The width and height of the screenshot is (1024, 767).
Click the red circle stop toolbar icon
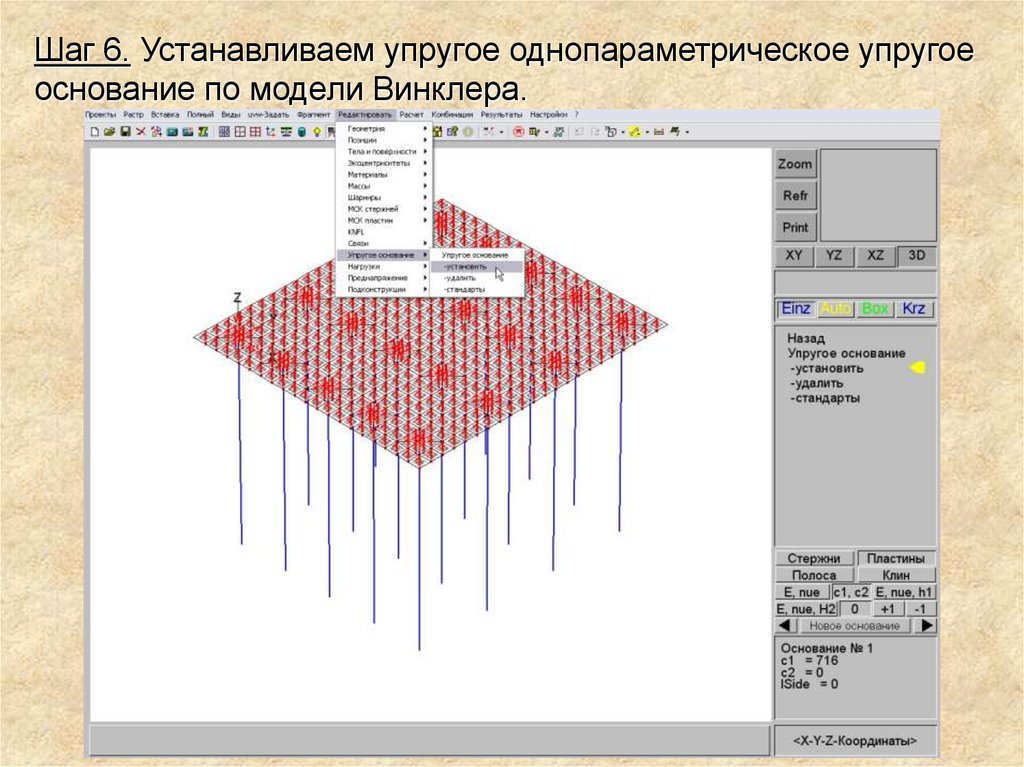[x=519, y=132]
